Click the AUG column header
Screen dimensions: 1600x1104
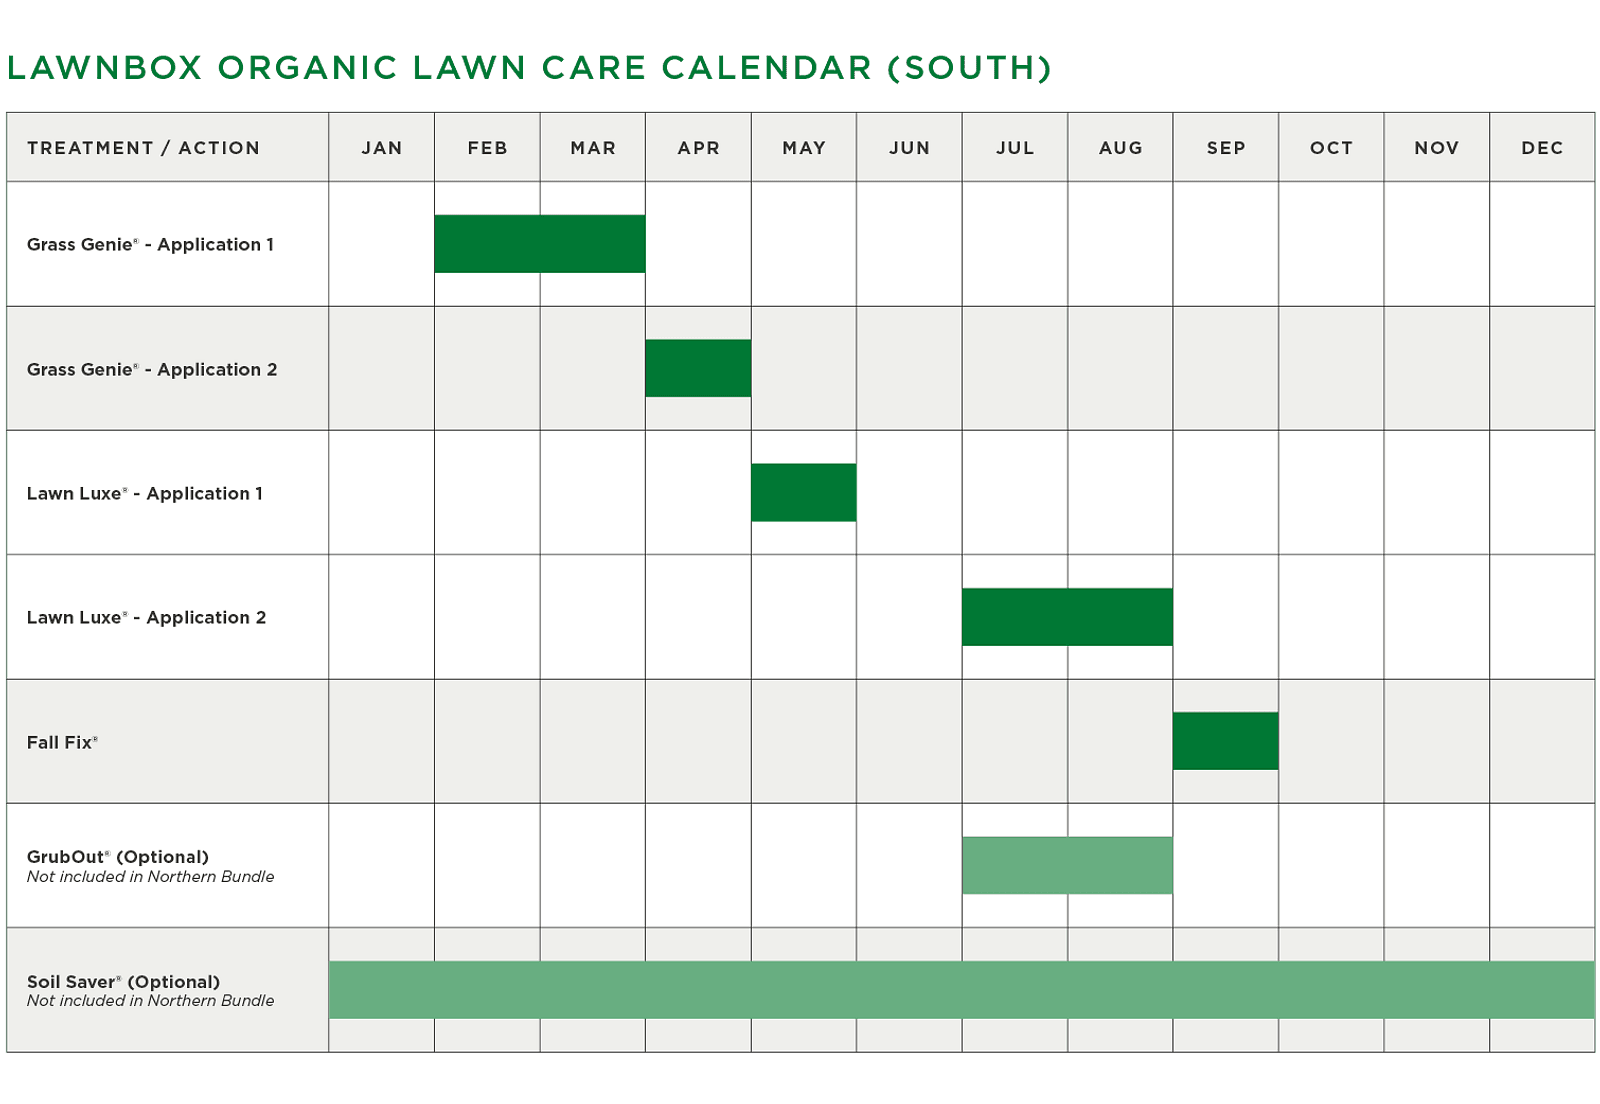click(x=1121, y=148)
